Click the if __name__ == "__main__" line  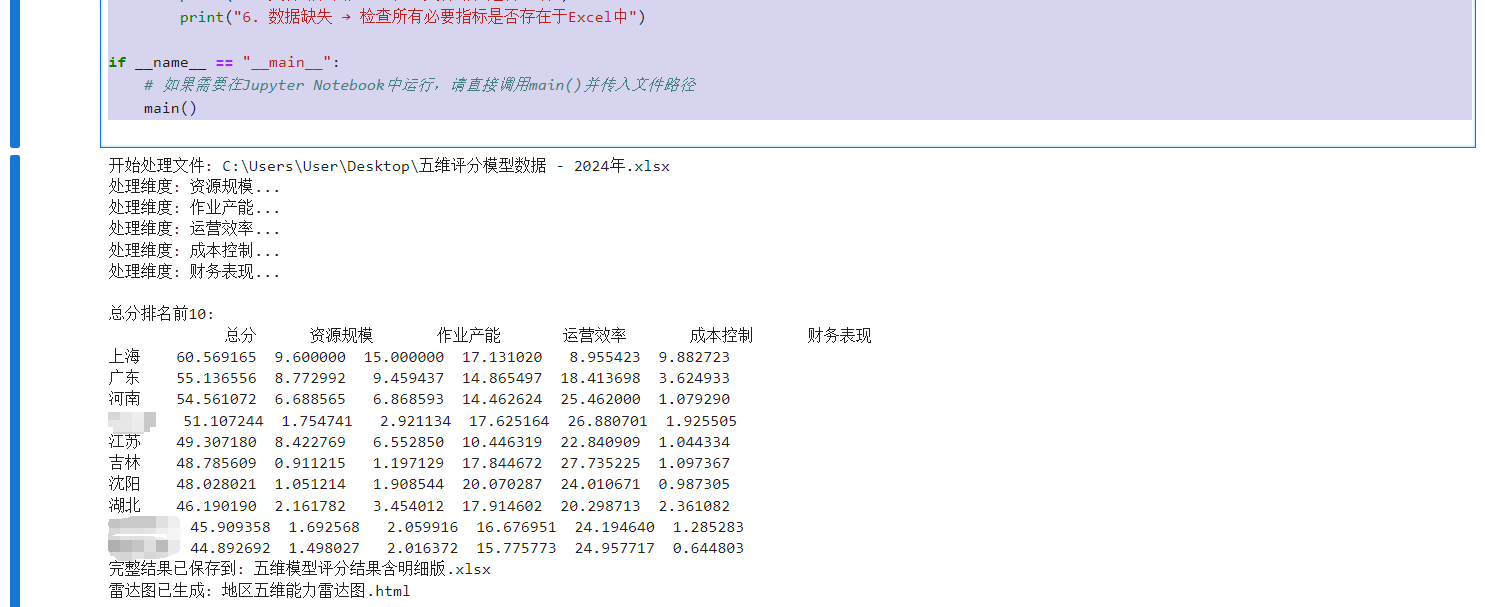pos(214,62)
